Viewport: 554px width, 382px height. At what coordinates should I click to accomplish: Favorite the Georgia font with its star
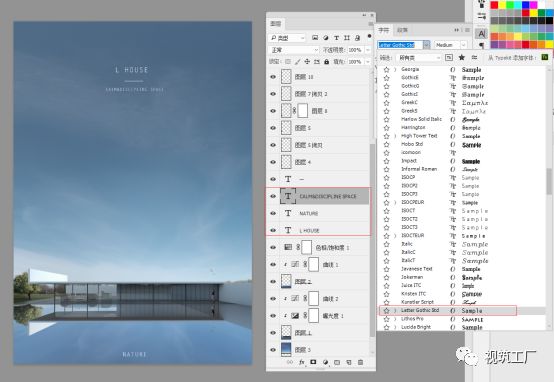387,69
